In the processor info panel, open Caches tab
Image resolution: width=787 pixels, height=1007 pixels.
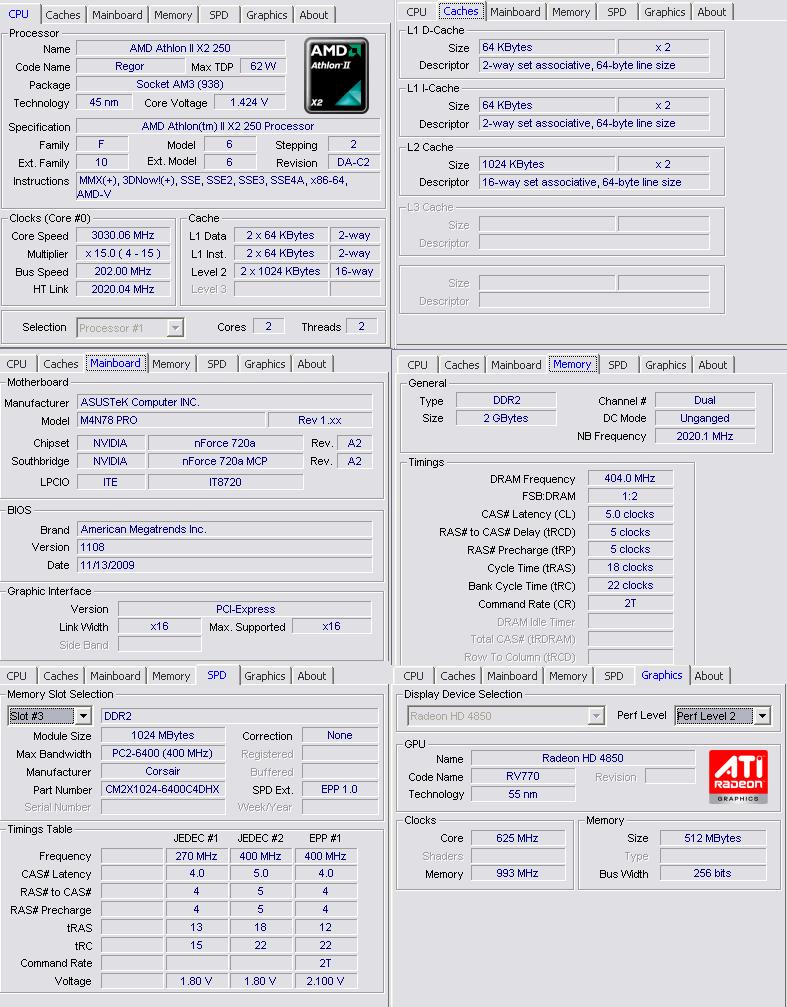63,15
